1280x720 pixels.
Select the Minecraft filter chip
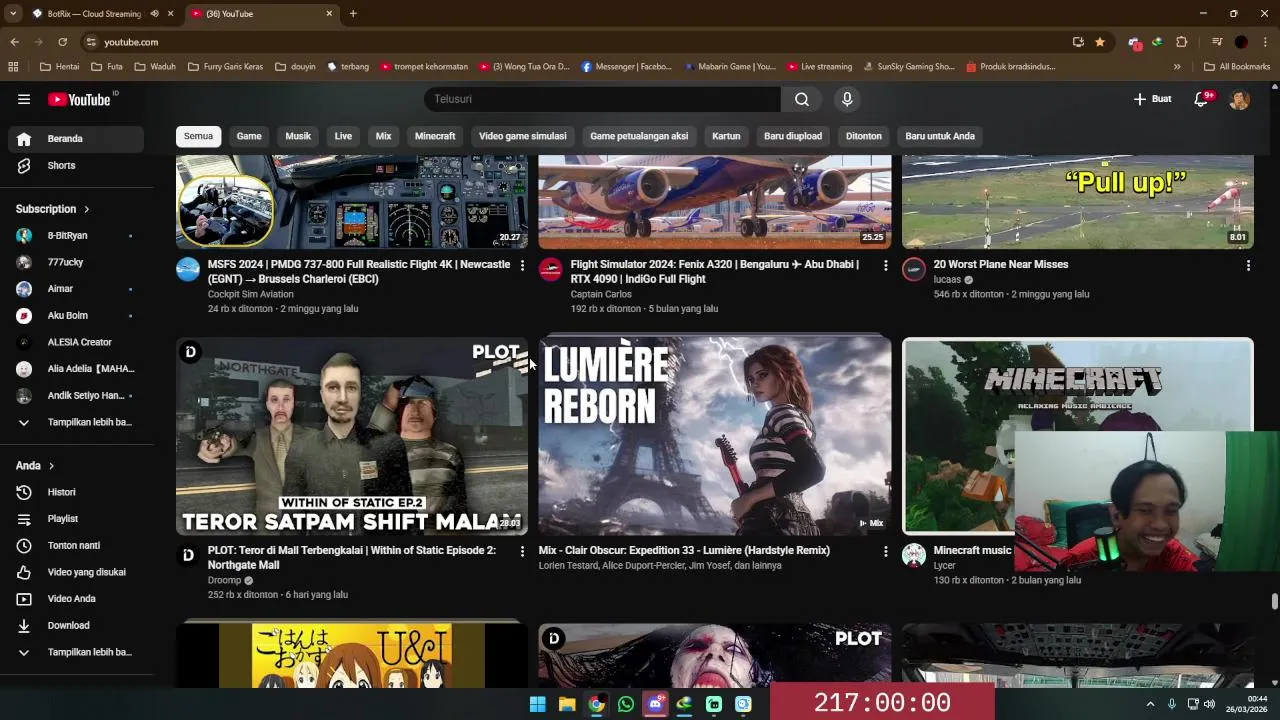point(435,136)
